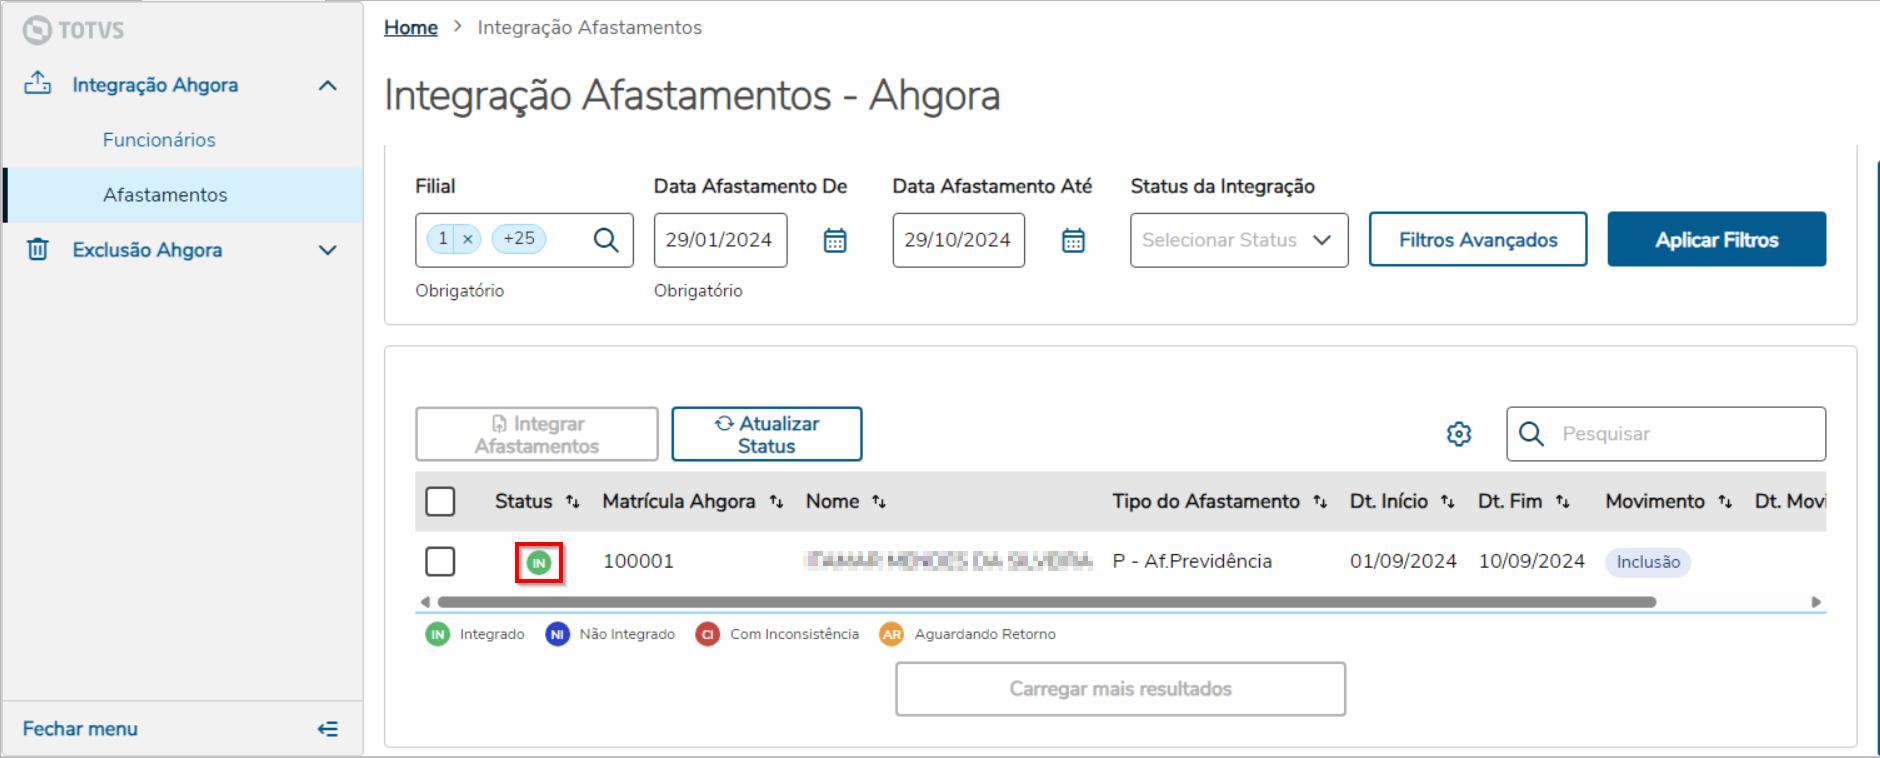
Task: Click the Aplicar Filtros button
Action: click(x=1716, y=240)
